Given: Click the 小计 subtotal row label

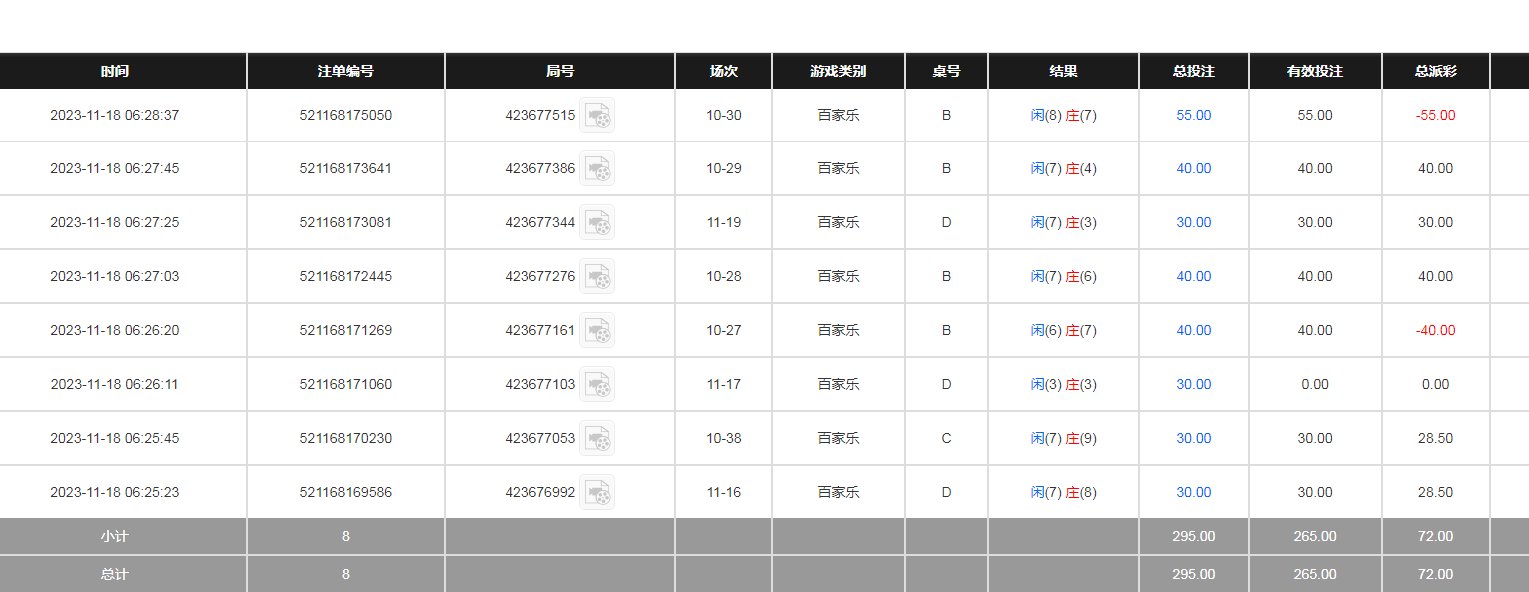Looking at the screenshot, I should [x=115, y=537].
